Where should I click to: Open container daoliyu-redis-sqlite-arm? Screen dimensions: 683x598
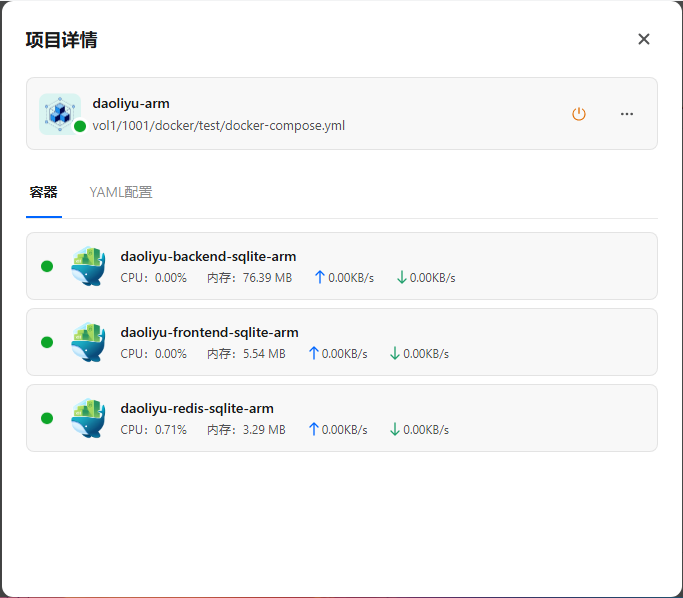[342, 418]
